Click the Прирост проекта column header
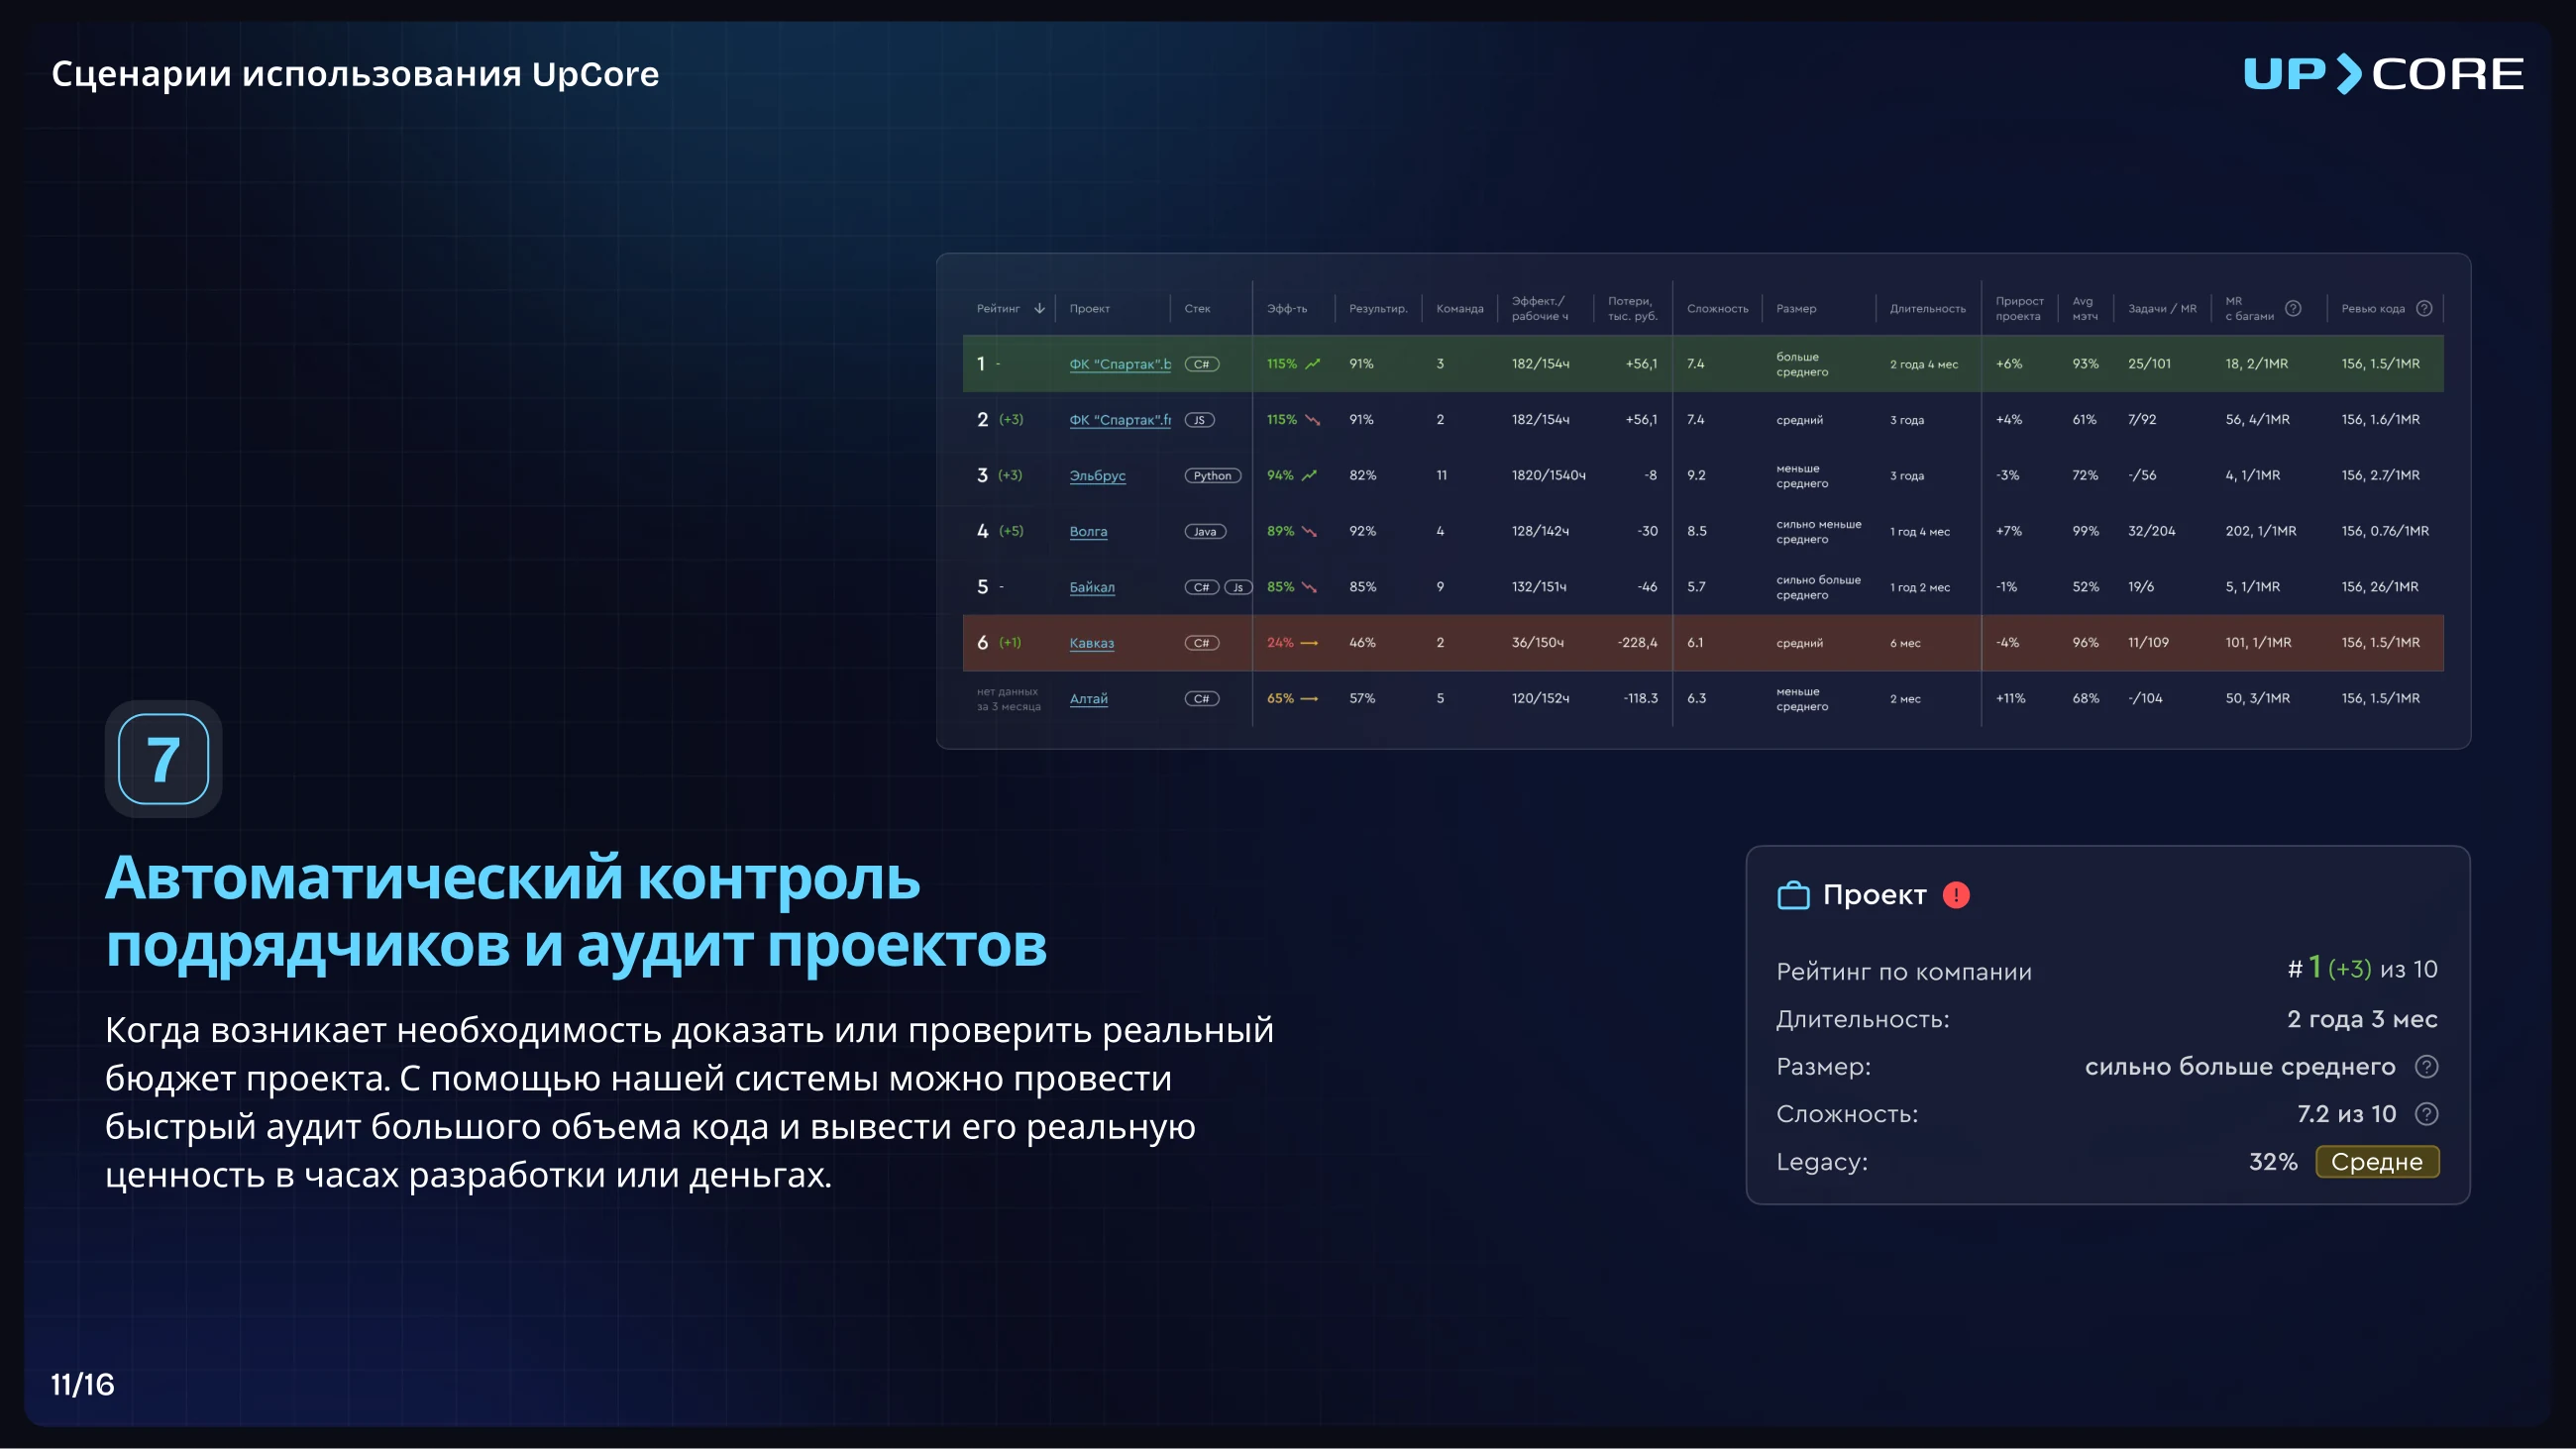 point(2019,308)
